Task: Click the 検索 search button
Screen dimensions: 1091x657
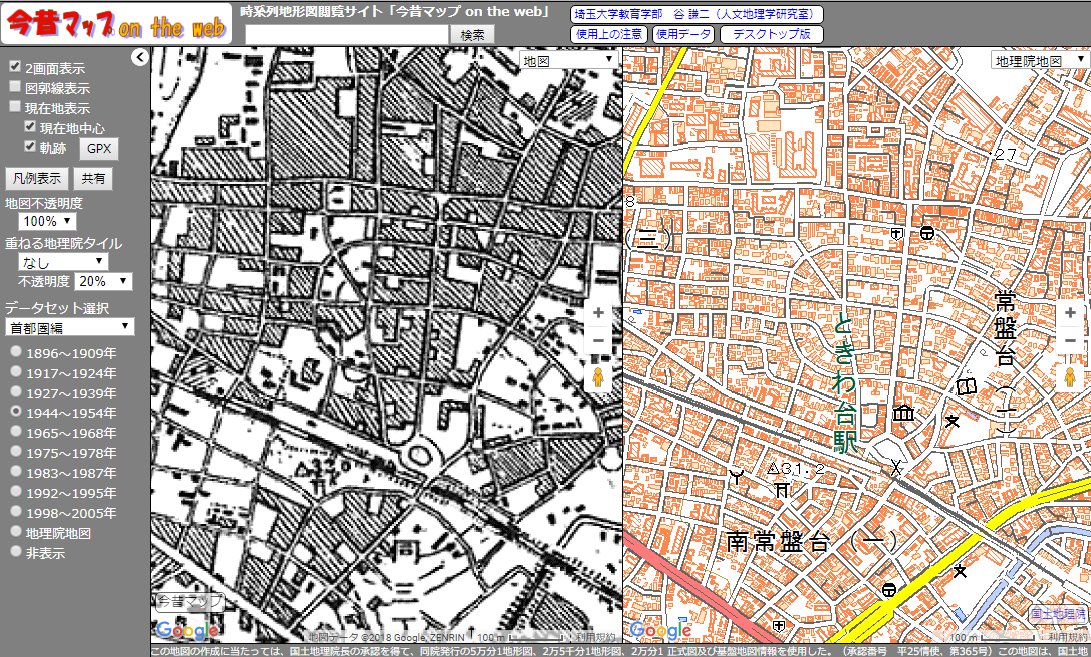Action: (472, 34)
